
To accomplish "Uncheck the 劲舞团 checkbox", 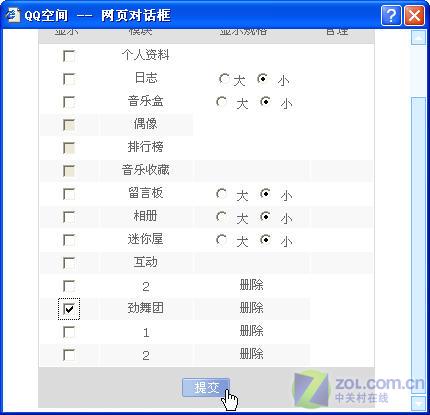I will pos(69,309).
